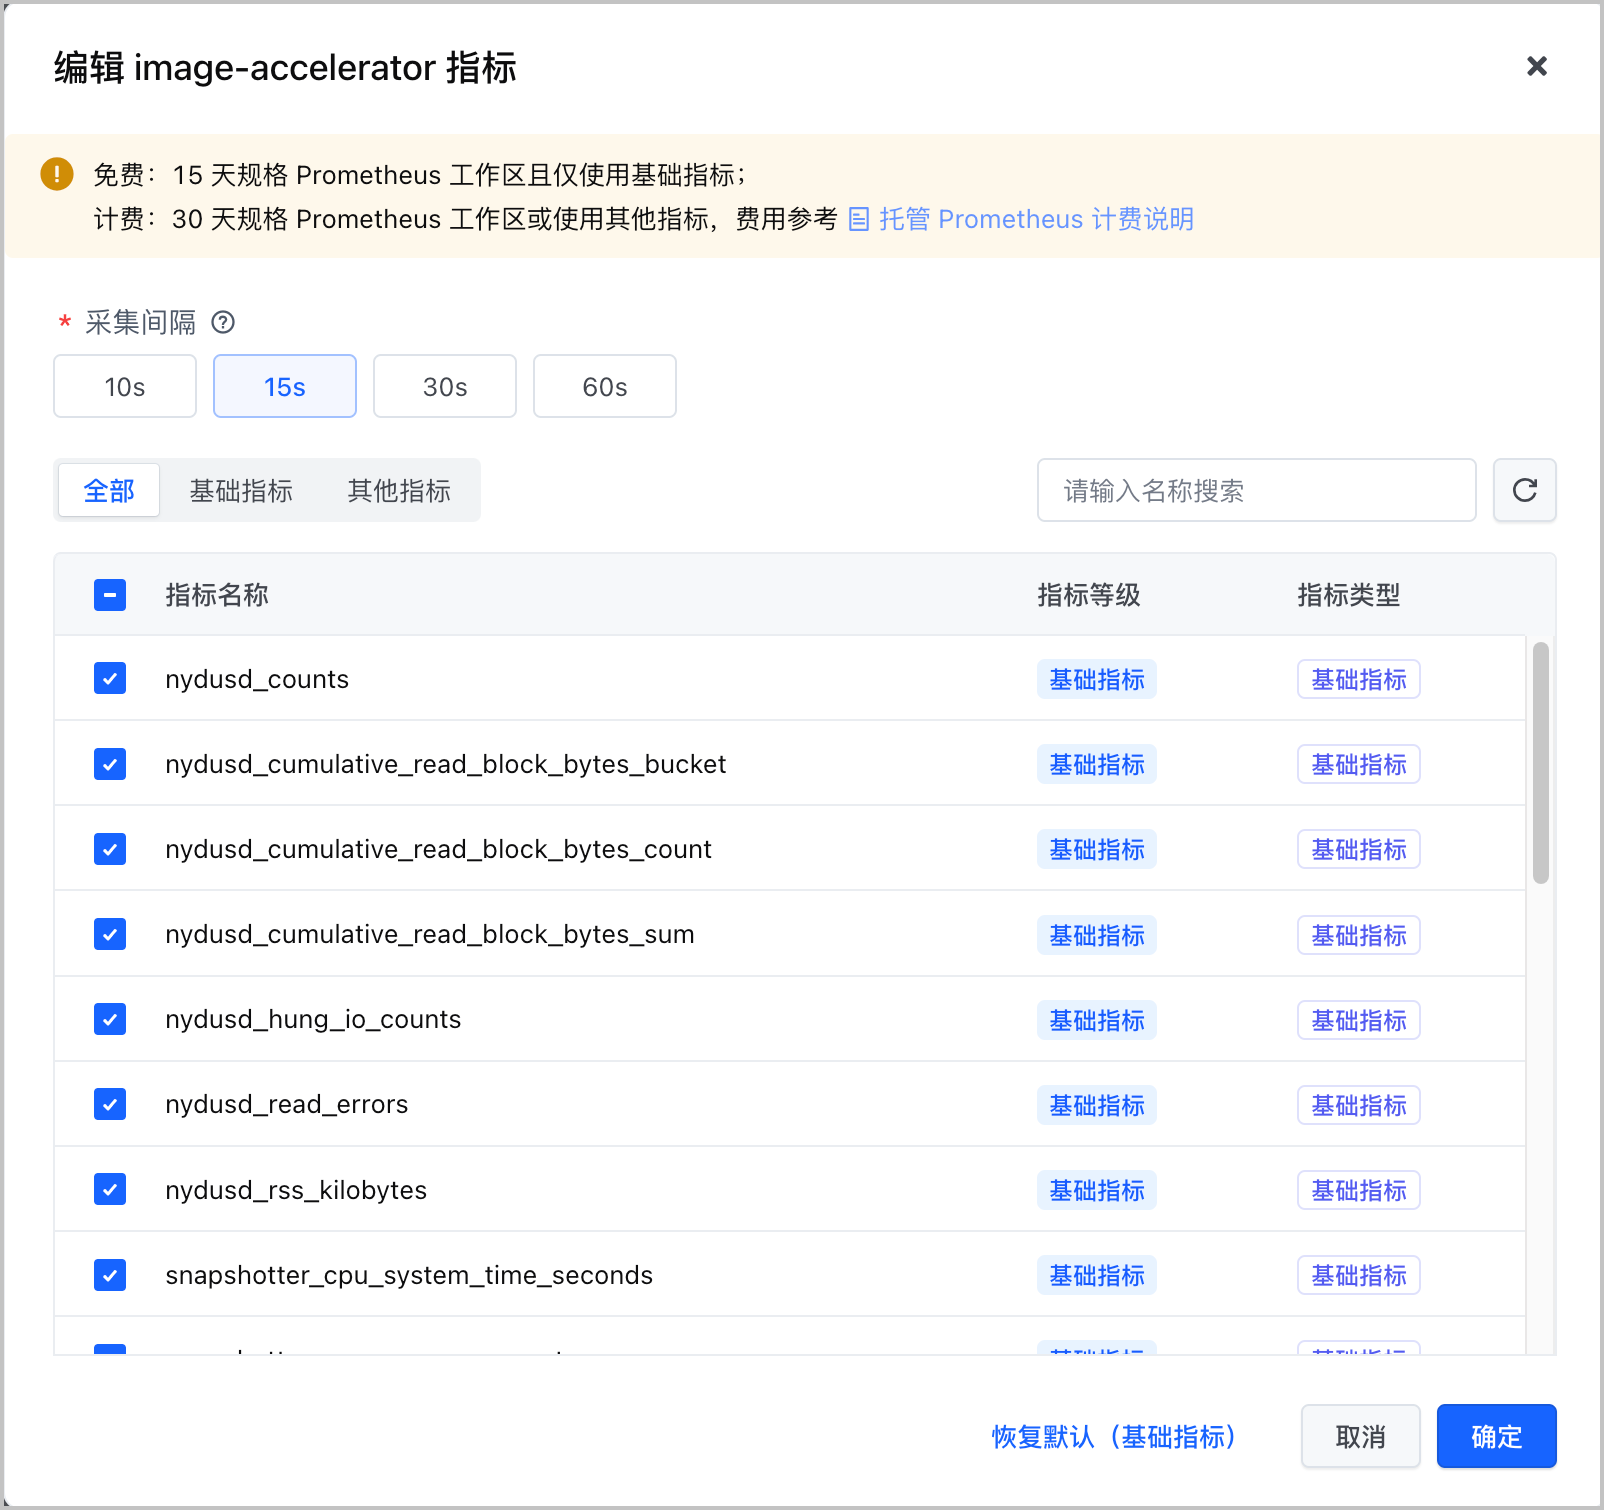Screen dimensions: 1604x1510
Task: Click the nydusd_counts metric name
Action: pyautogui.click(x=257, y=679)
